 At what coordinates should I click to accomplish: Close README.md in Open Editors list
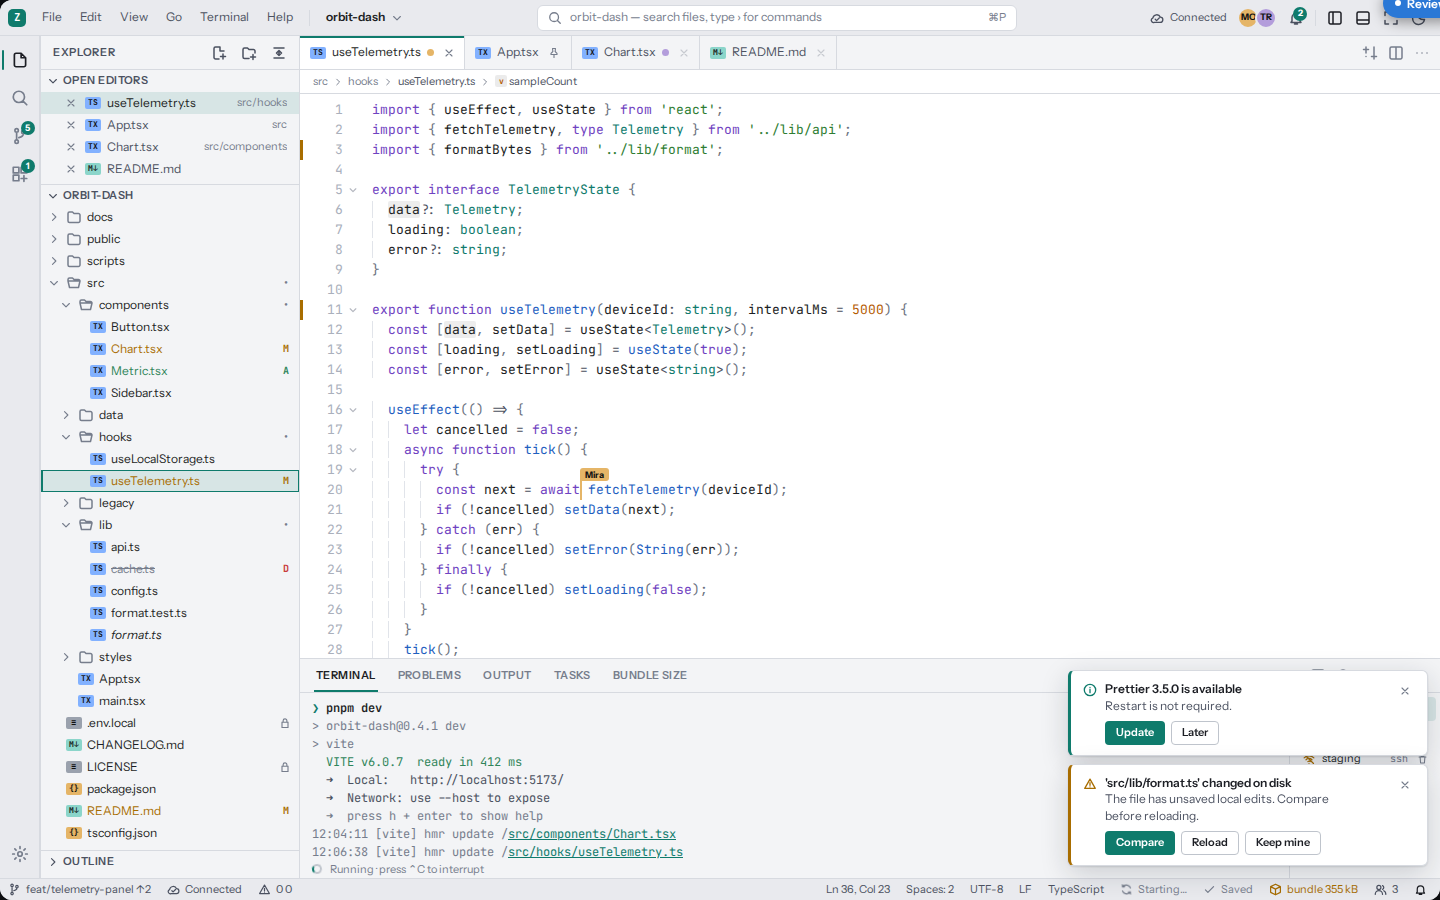click(71, 169)
